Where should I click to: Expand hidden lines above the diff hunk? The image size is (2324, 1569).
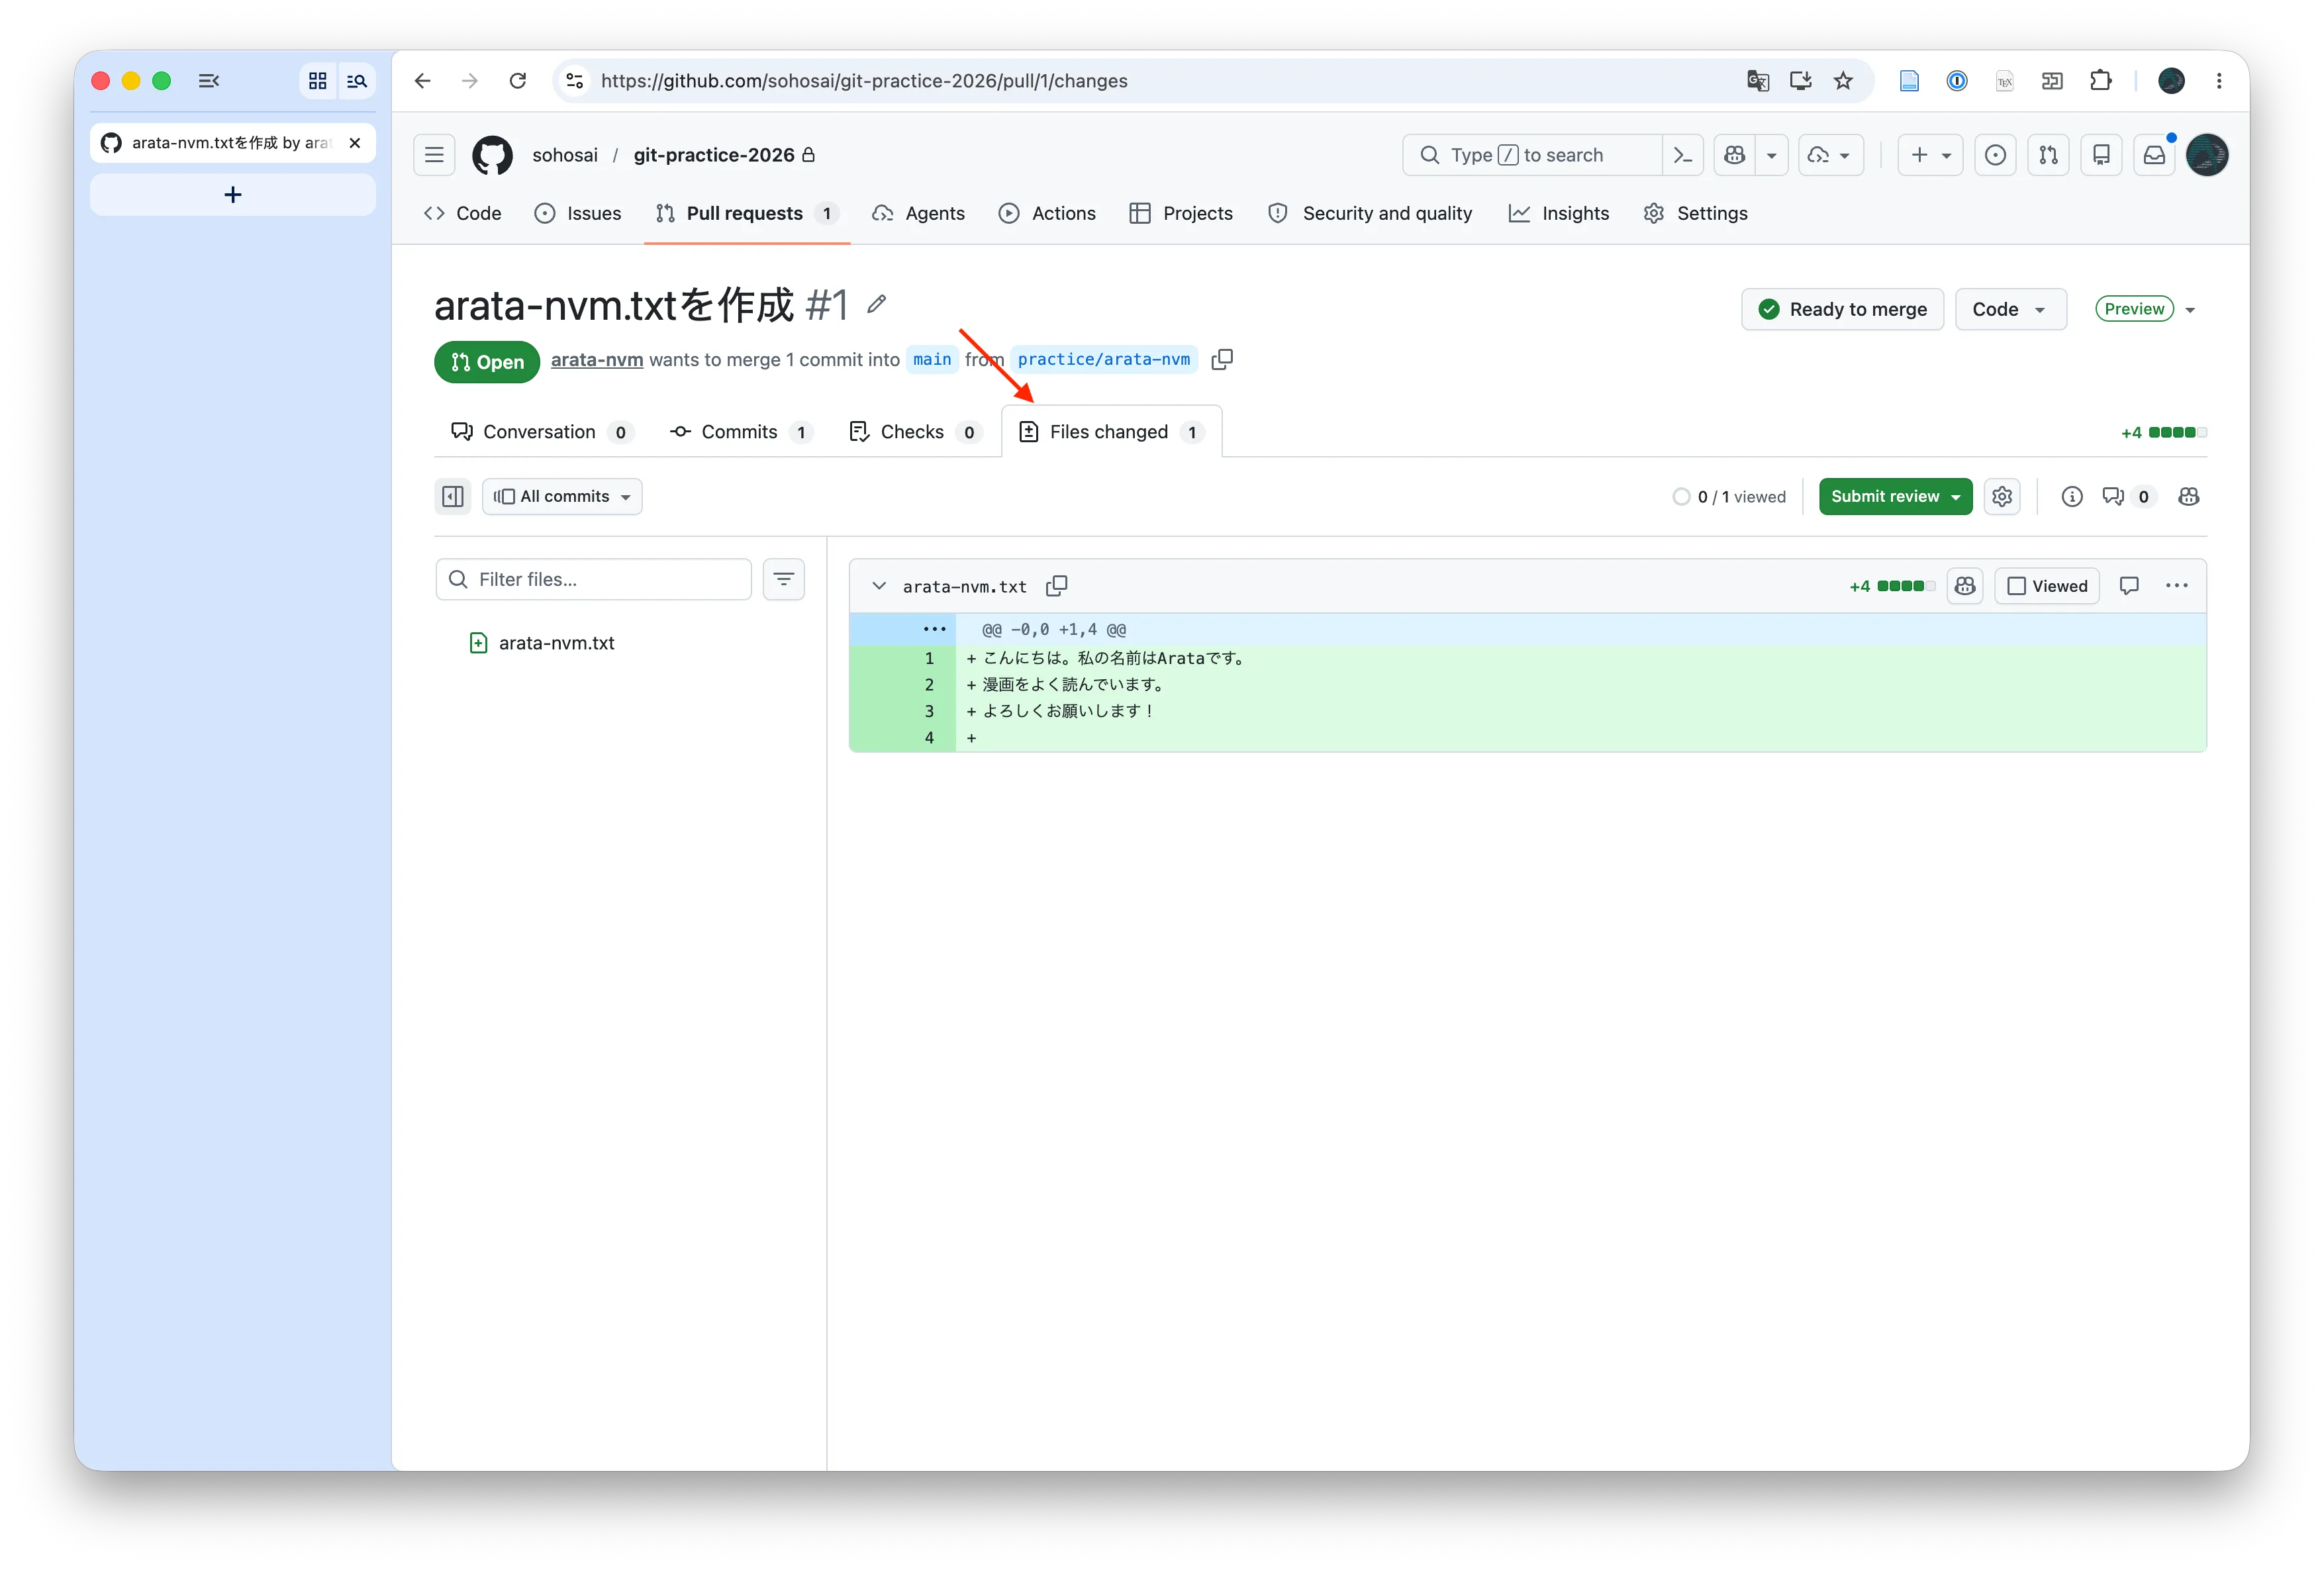[x=934, y=629]
